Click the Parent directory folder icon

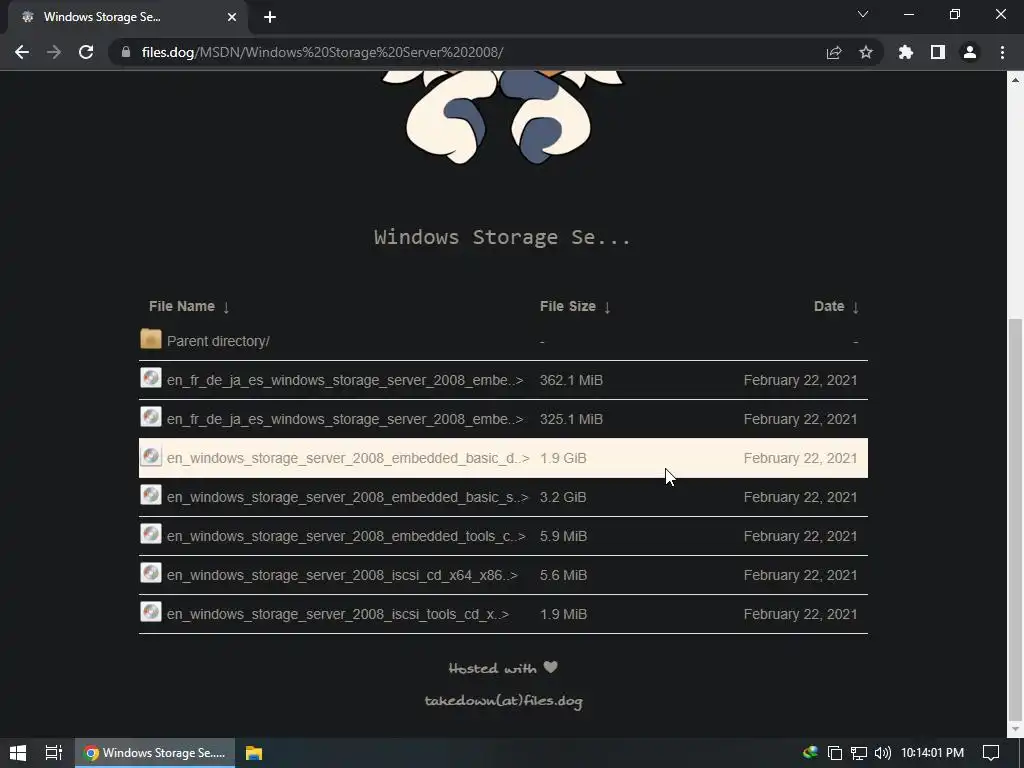coord(151,338)
